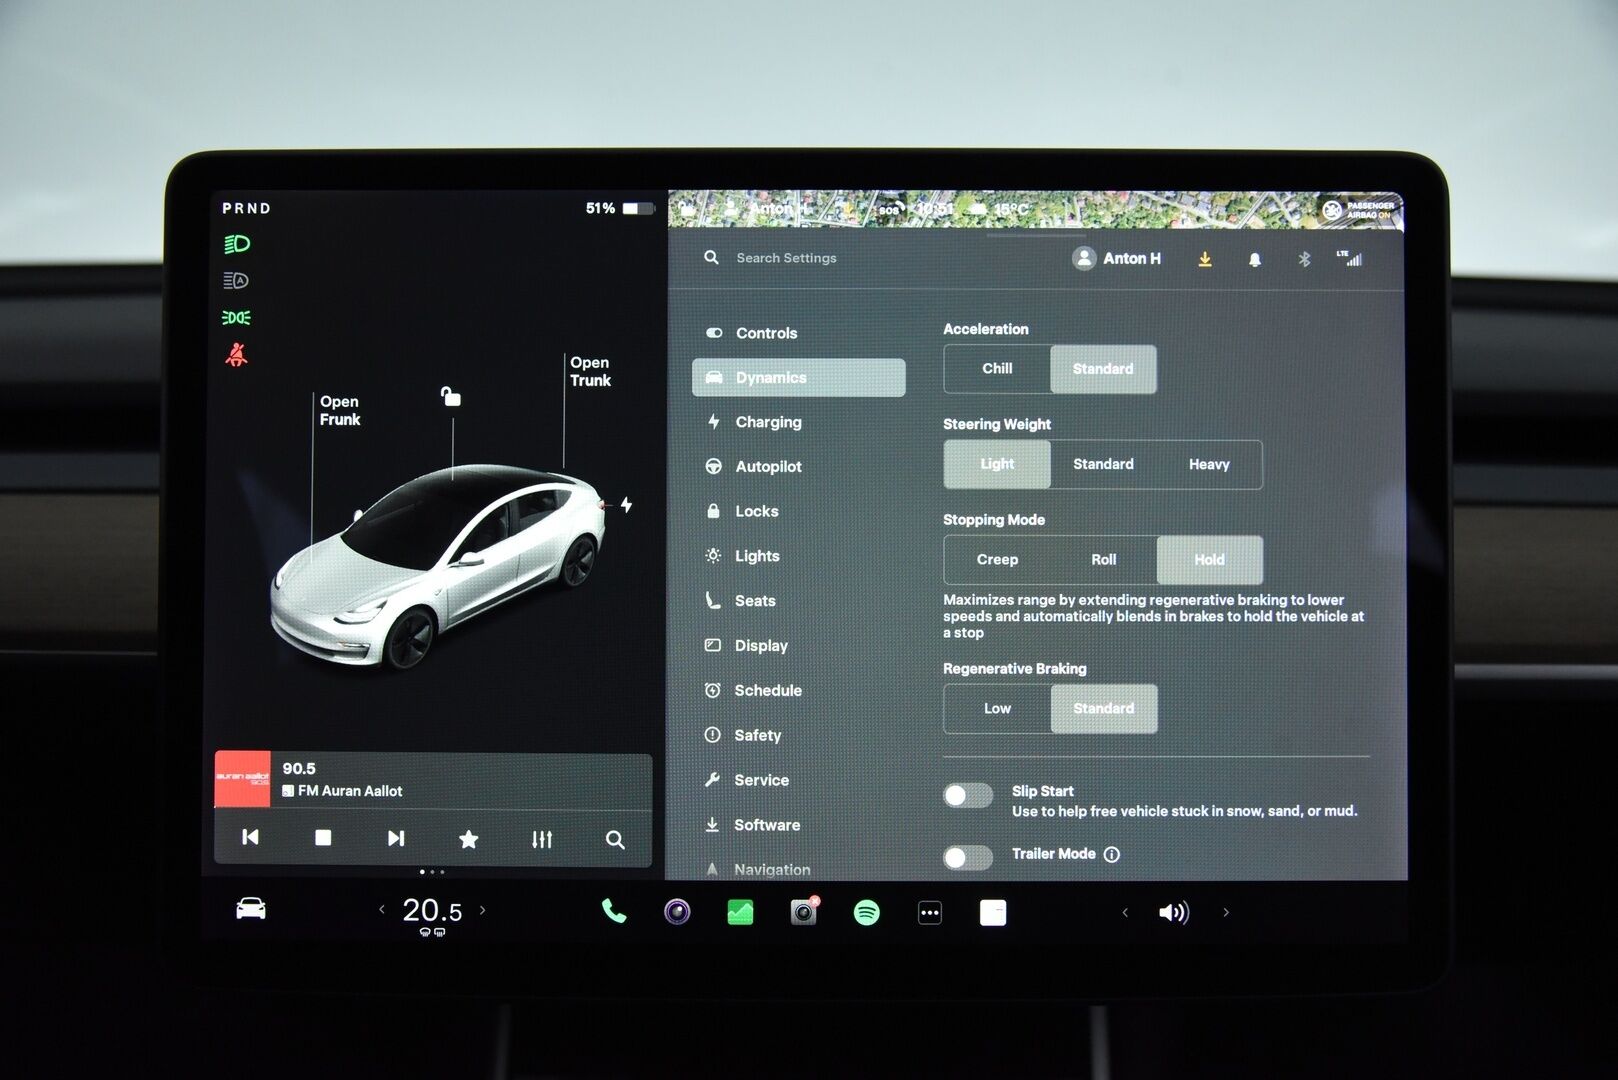Lower volume with the left chevron
Screen dimensions: 1618x1080
point(1125,912)
